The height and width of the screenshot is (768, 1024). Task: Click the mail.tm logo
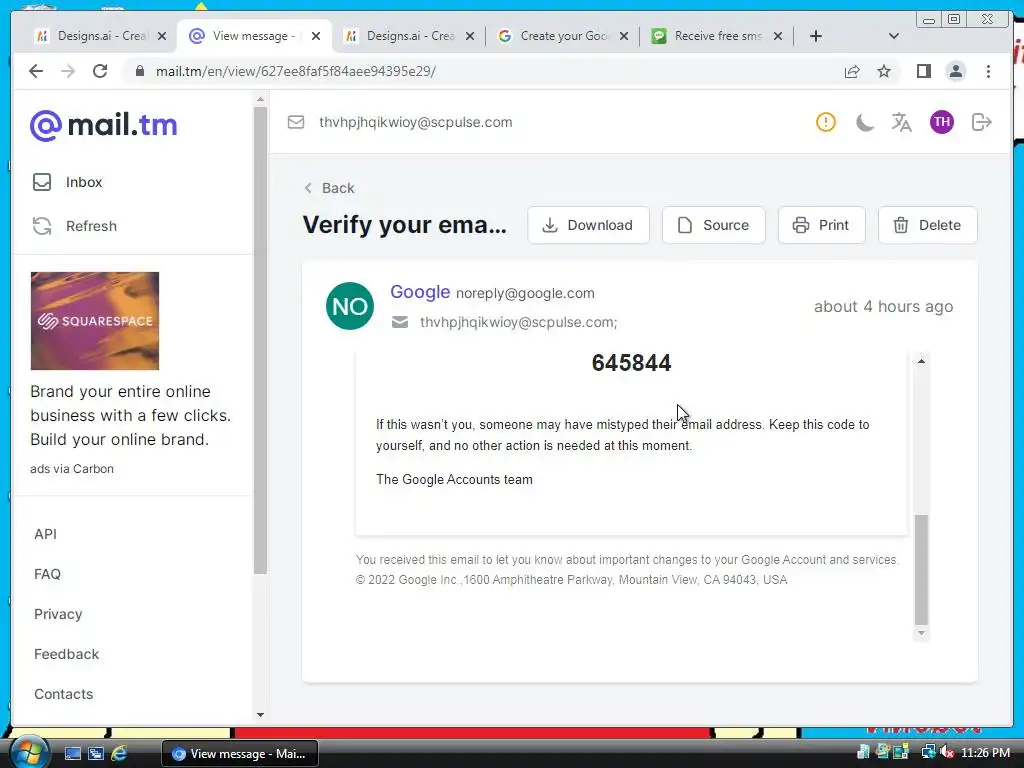(103, 125)
